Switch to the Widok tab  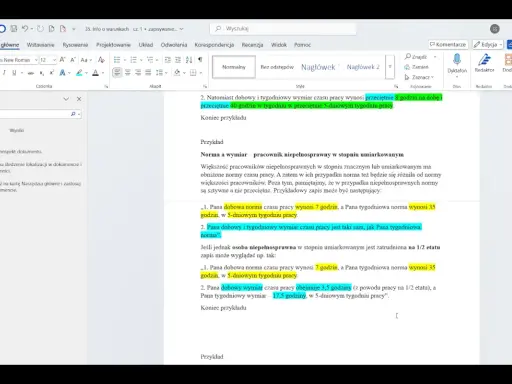(279, 45)
